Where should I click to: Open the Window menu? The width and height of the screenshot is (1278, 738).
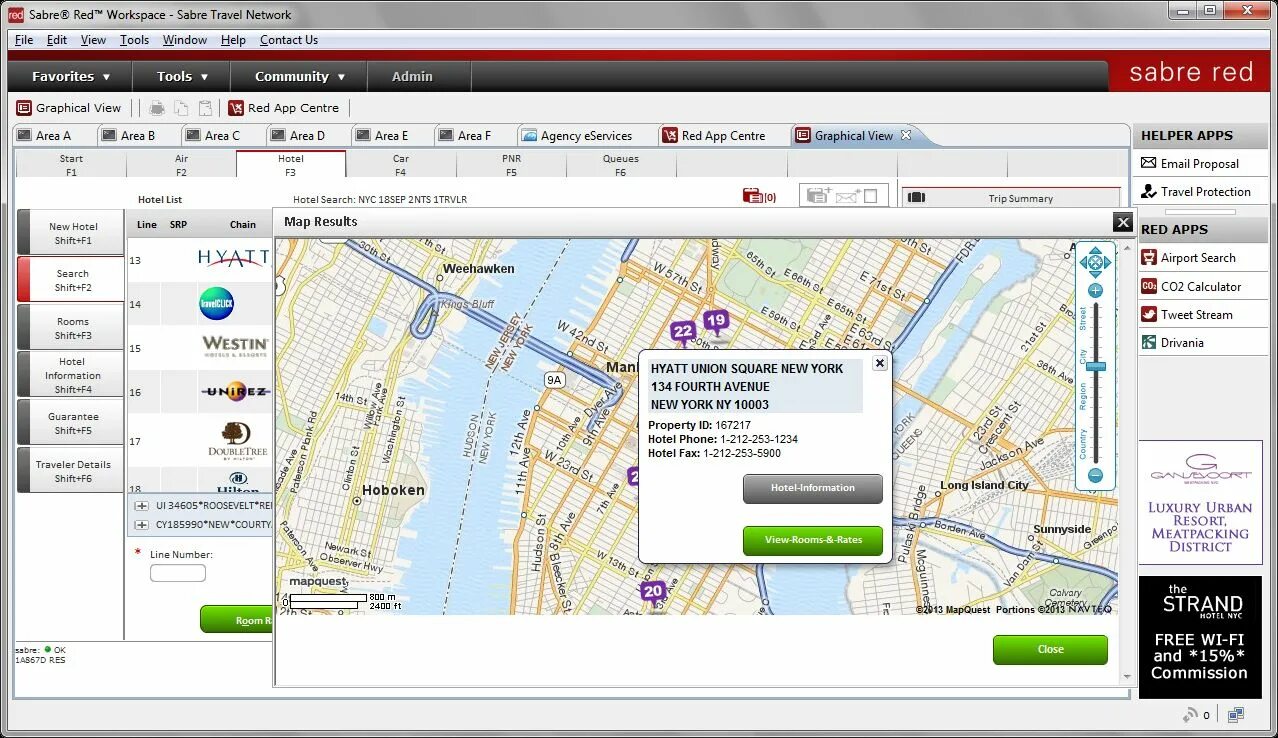coord(185,40)
